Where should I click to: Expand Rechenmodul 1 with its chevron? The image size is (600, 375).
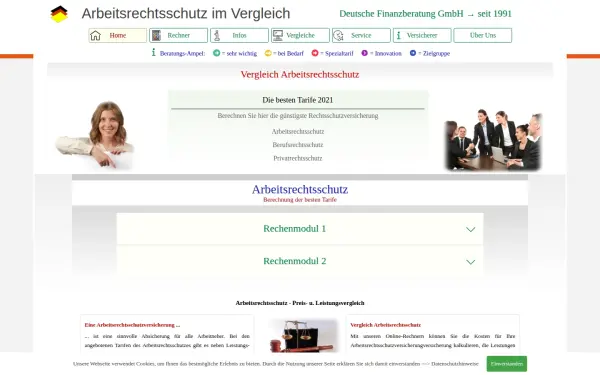(x=471, y=230)
